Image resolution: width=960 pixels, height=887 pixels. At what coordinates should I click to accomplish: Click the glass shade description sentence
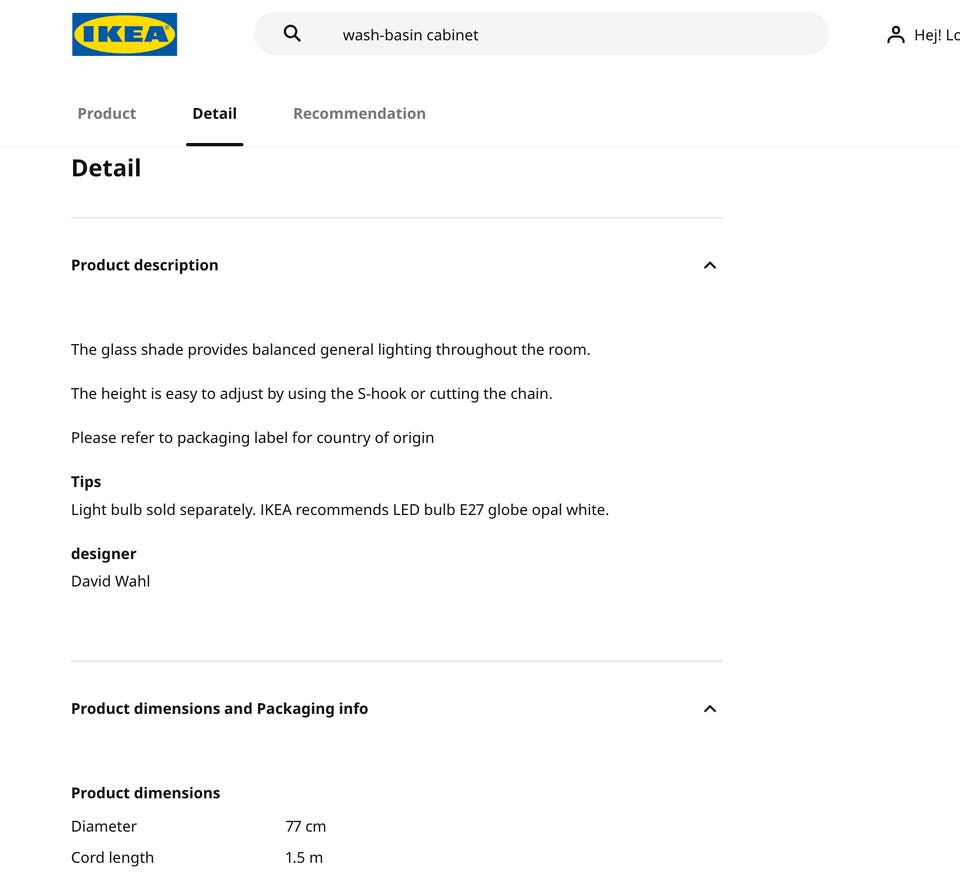tap(331, 350)
